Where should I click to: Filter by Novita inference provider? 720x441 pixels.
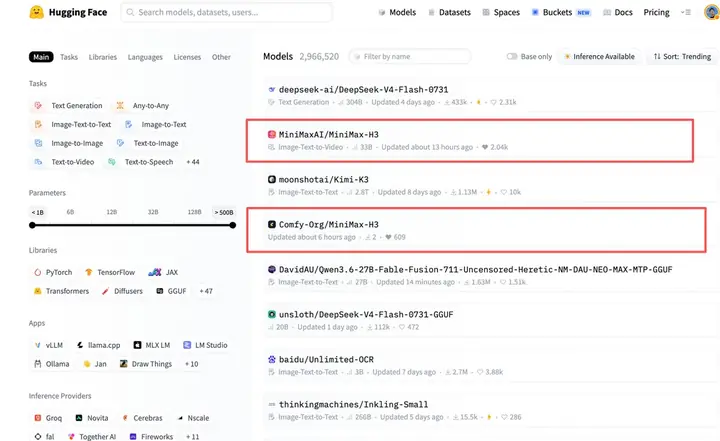pyautogui.click(x=92, y=418)
